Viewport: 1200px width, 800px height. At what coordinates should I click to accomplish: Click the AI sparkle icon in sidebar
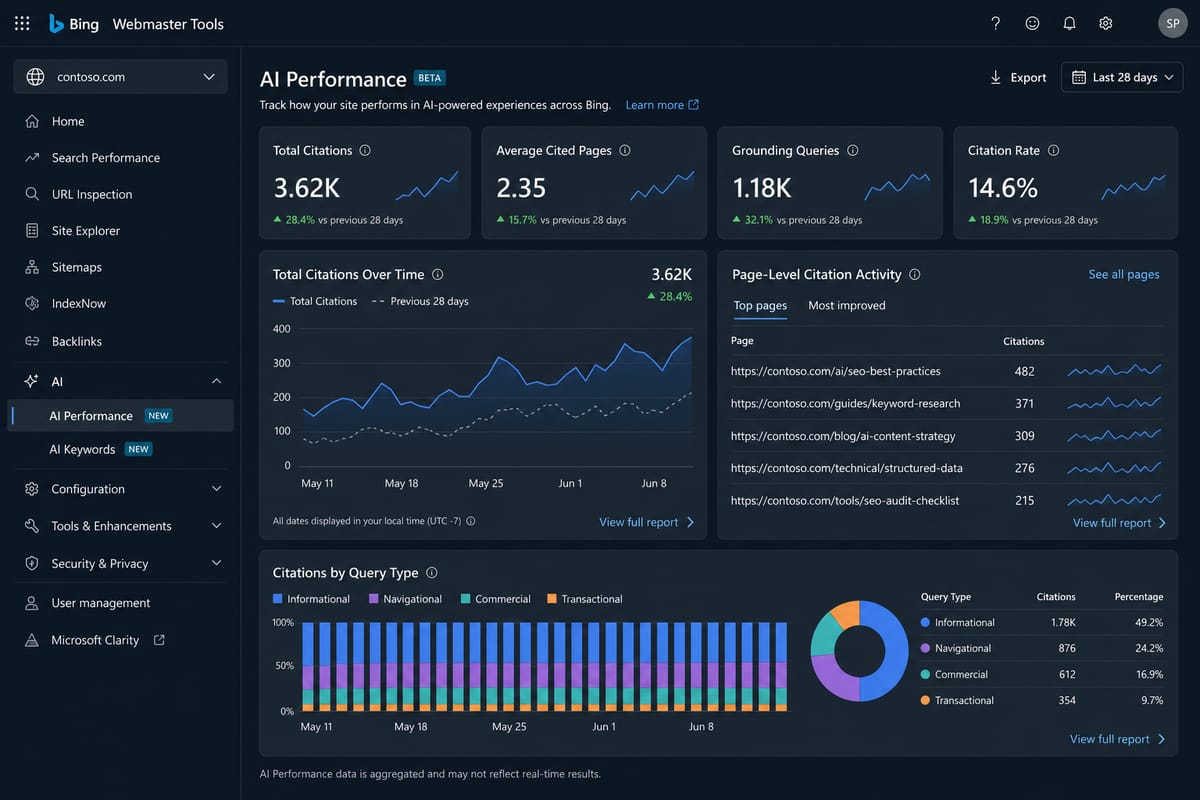point(31,381)
